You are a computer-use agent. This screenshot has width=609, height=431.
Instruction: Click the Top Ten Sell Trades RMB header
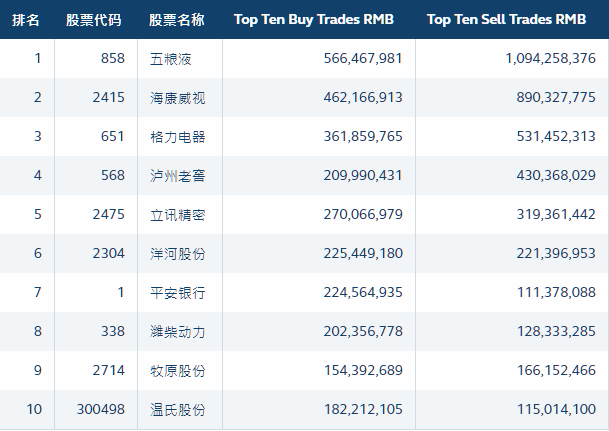pyautogui.click(x=506, y=19)
